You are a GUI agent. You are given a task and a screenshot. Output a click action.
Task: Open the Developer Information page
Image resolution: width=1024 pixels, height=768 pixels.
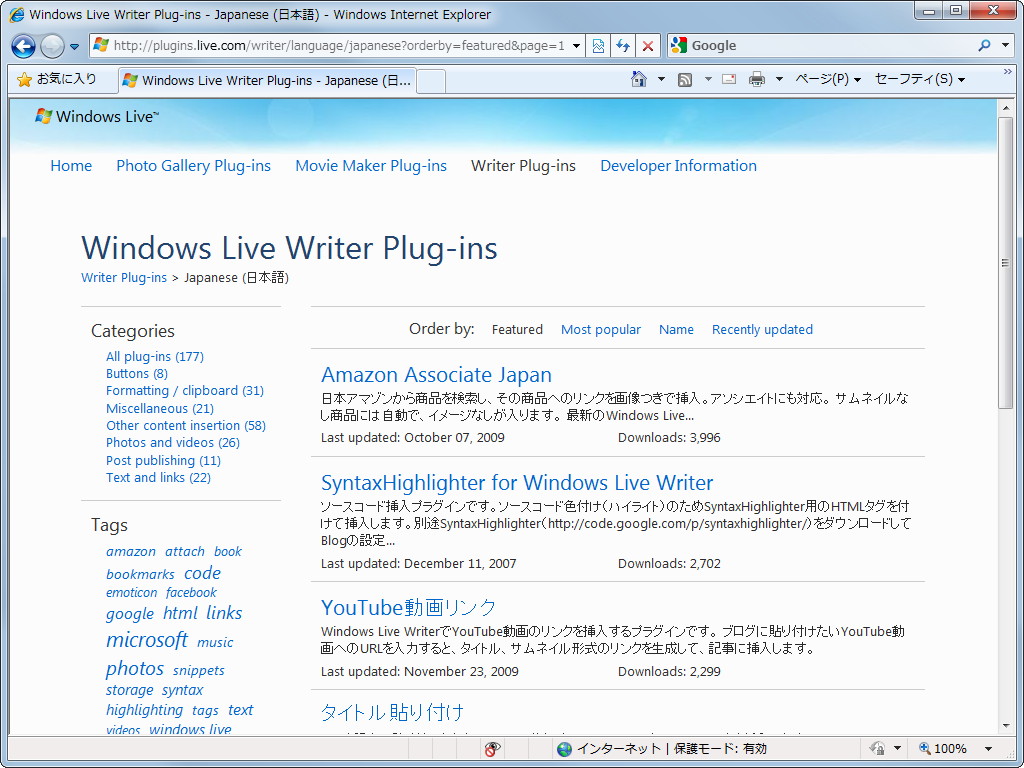point(679,166)
